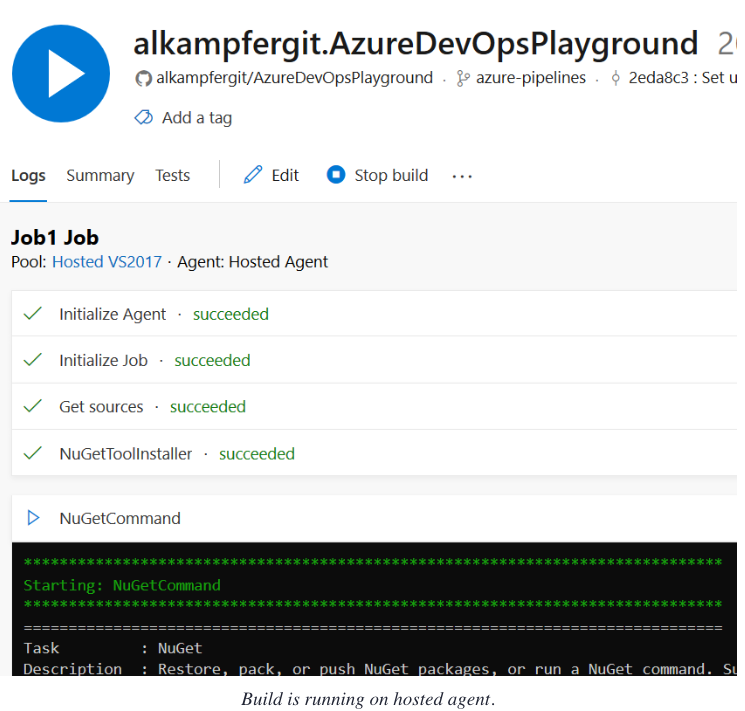Open the more actions ellipsis menu
Viewport: 745px width, 711px height.
coord(462,176)
